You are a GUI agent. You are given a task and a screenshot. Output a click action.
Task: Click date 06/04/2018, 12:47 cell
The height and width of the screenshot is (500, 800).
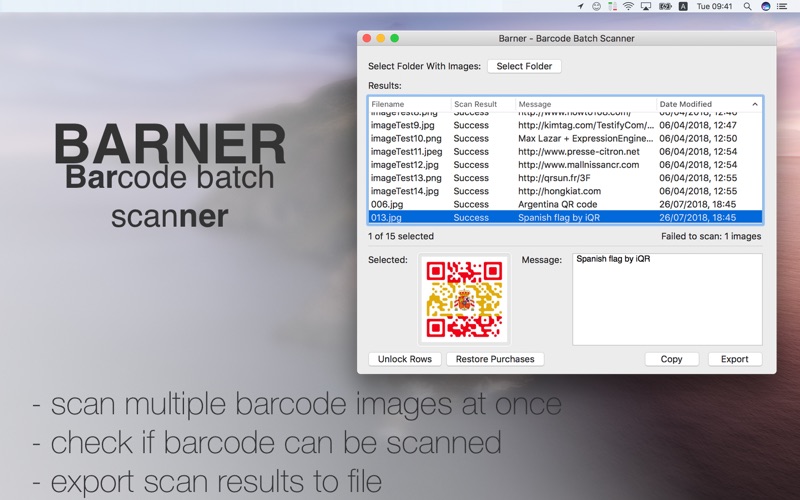click(x=698, y=125)
